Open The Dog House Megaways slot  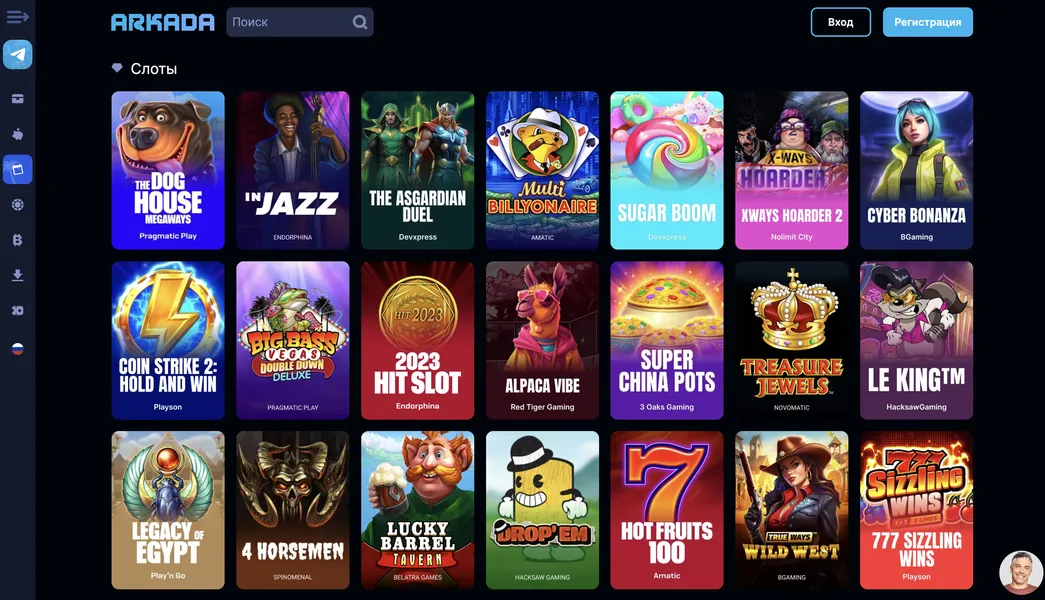pyautogui.click(x=168, y=170)
